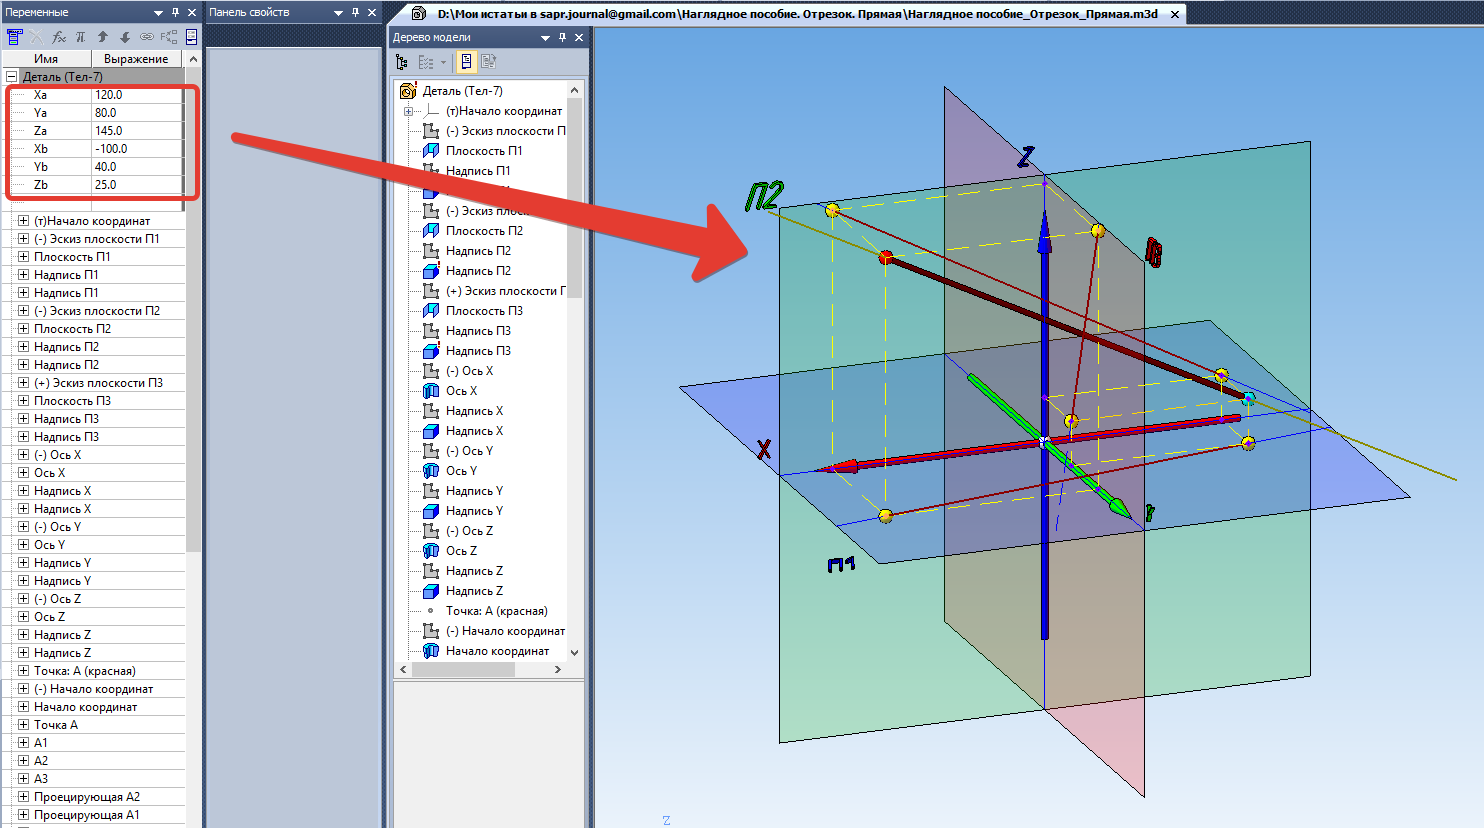This screenshot has width=1484, height=828.
Task: Click the last document icon in Дерево модели toolbar
Action: pyautogui.click(x=488, y=62)
